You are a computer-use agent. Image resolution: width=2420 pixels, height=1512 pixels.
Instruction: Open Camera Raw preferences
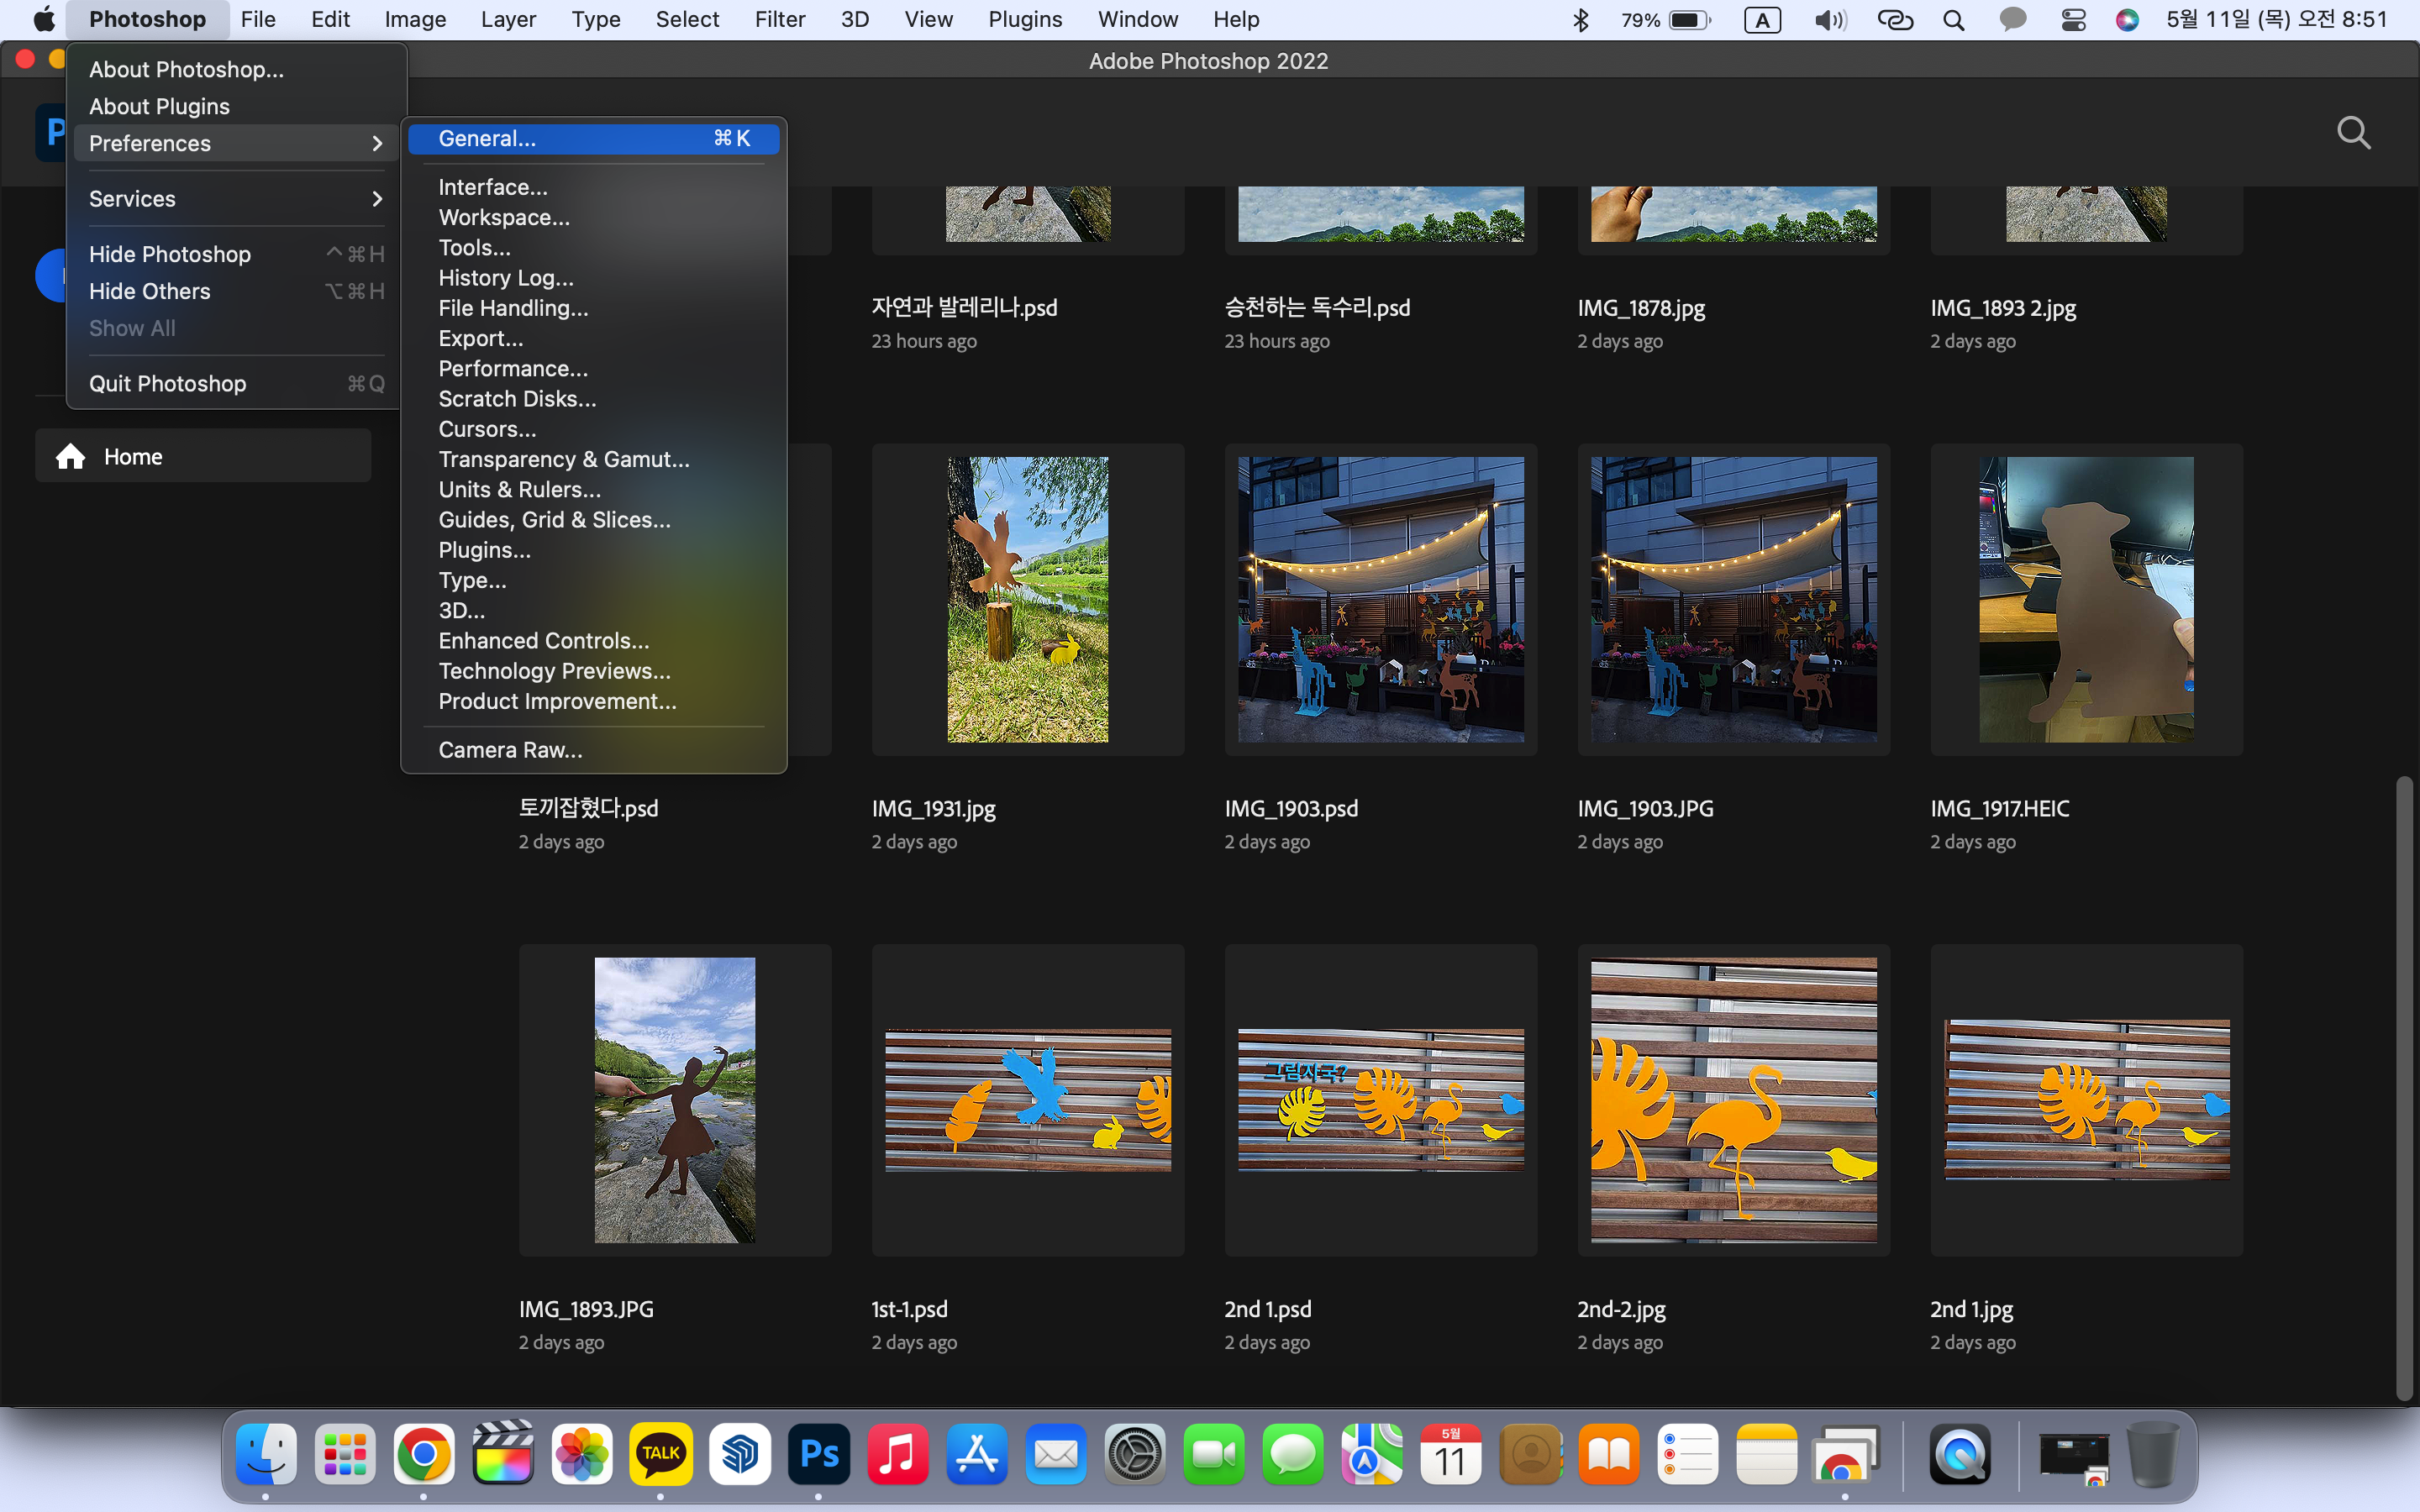point(510,750)
